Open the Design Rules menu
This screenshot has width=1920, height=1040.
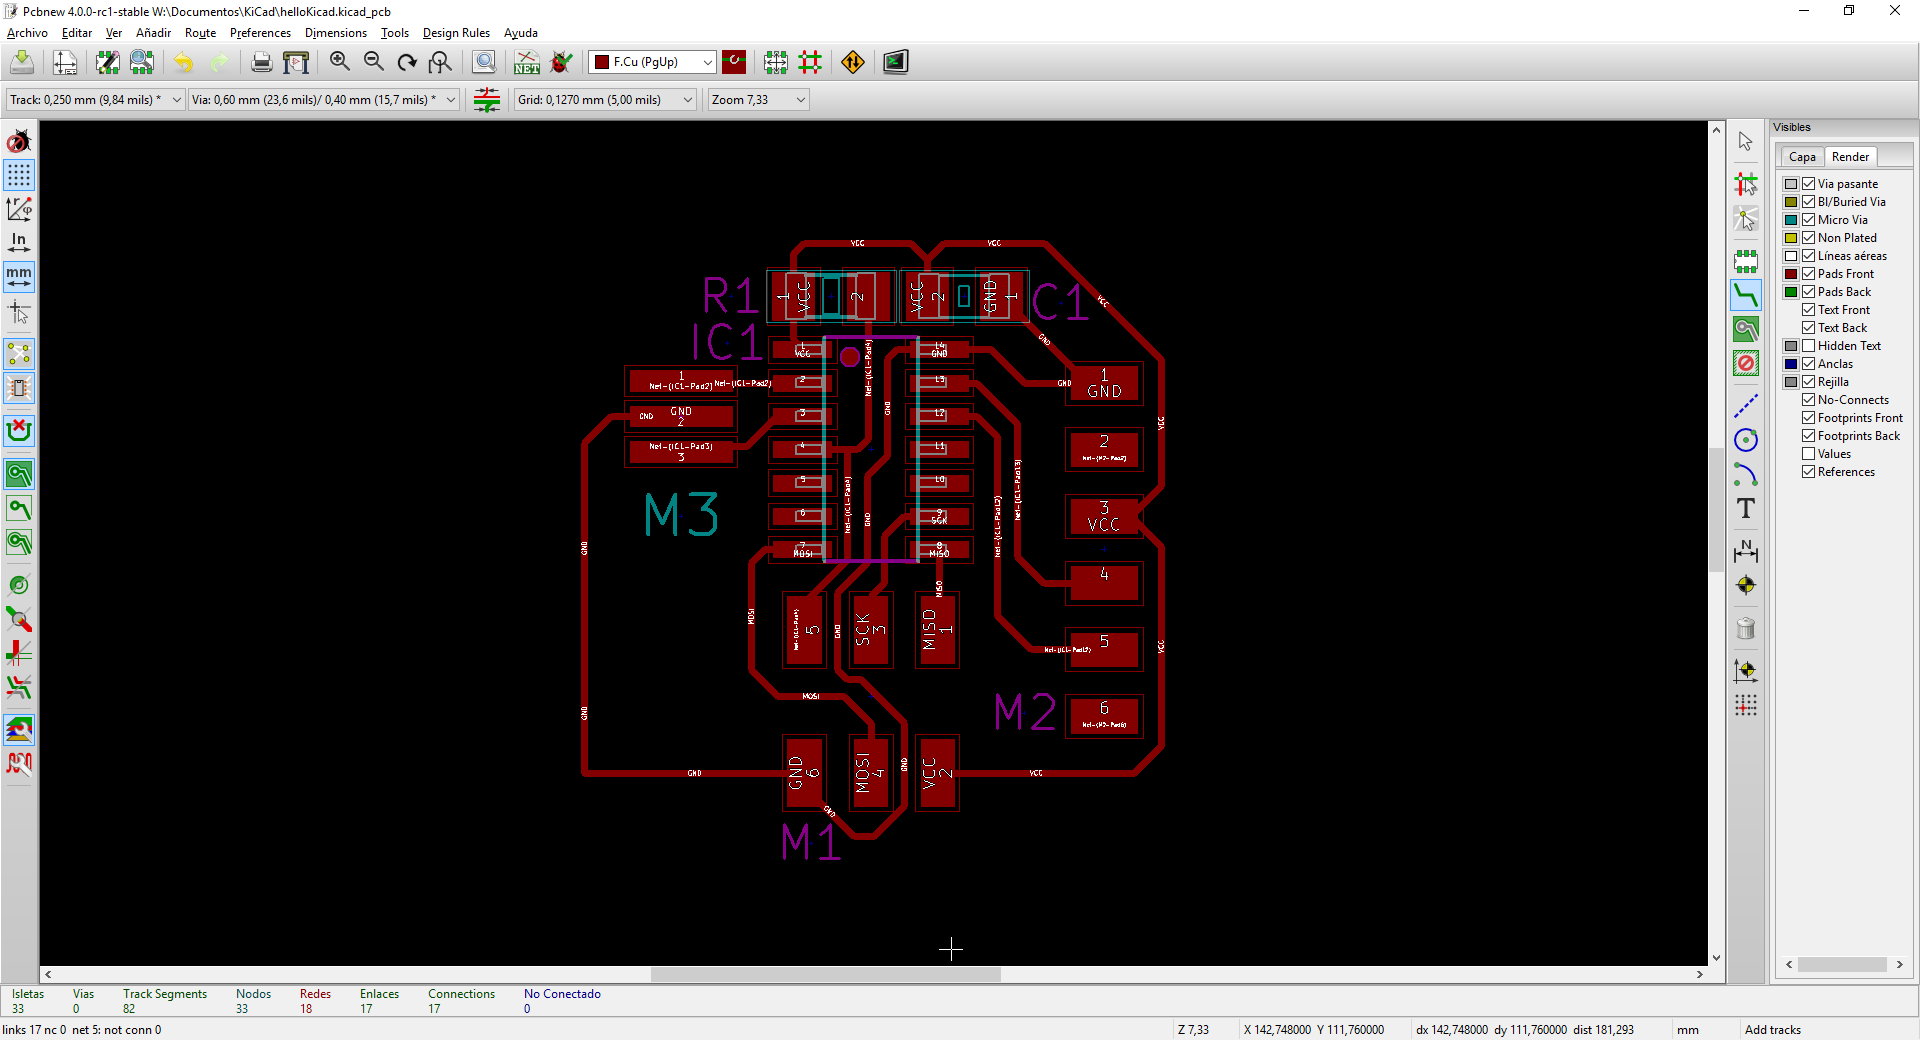[456, 33]
